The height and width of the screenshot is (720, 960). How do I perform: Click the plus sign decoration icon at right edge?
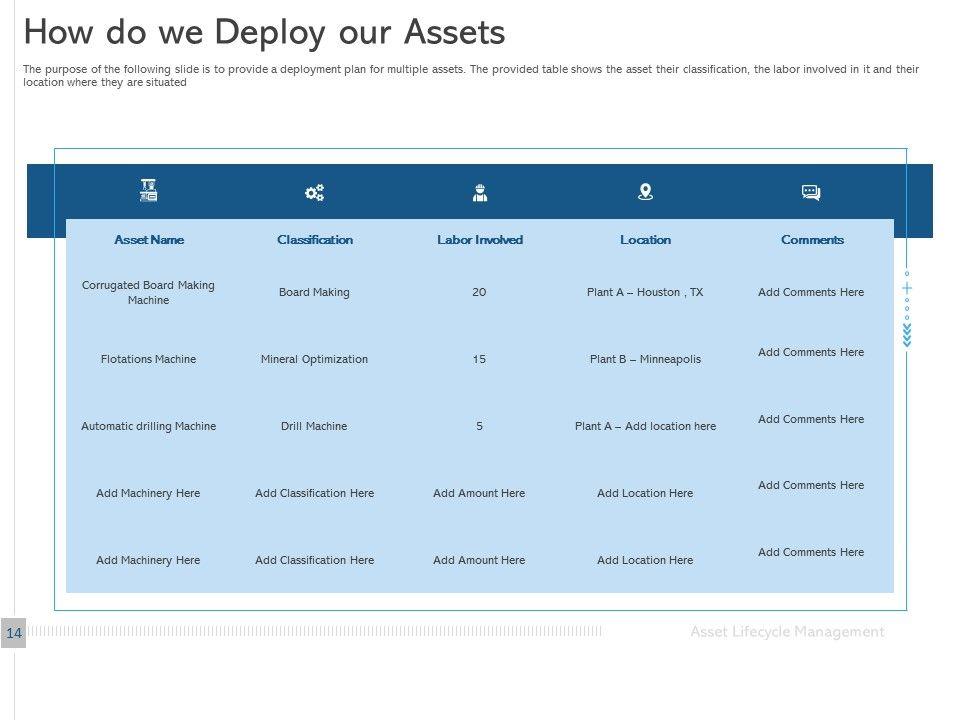907,288
